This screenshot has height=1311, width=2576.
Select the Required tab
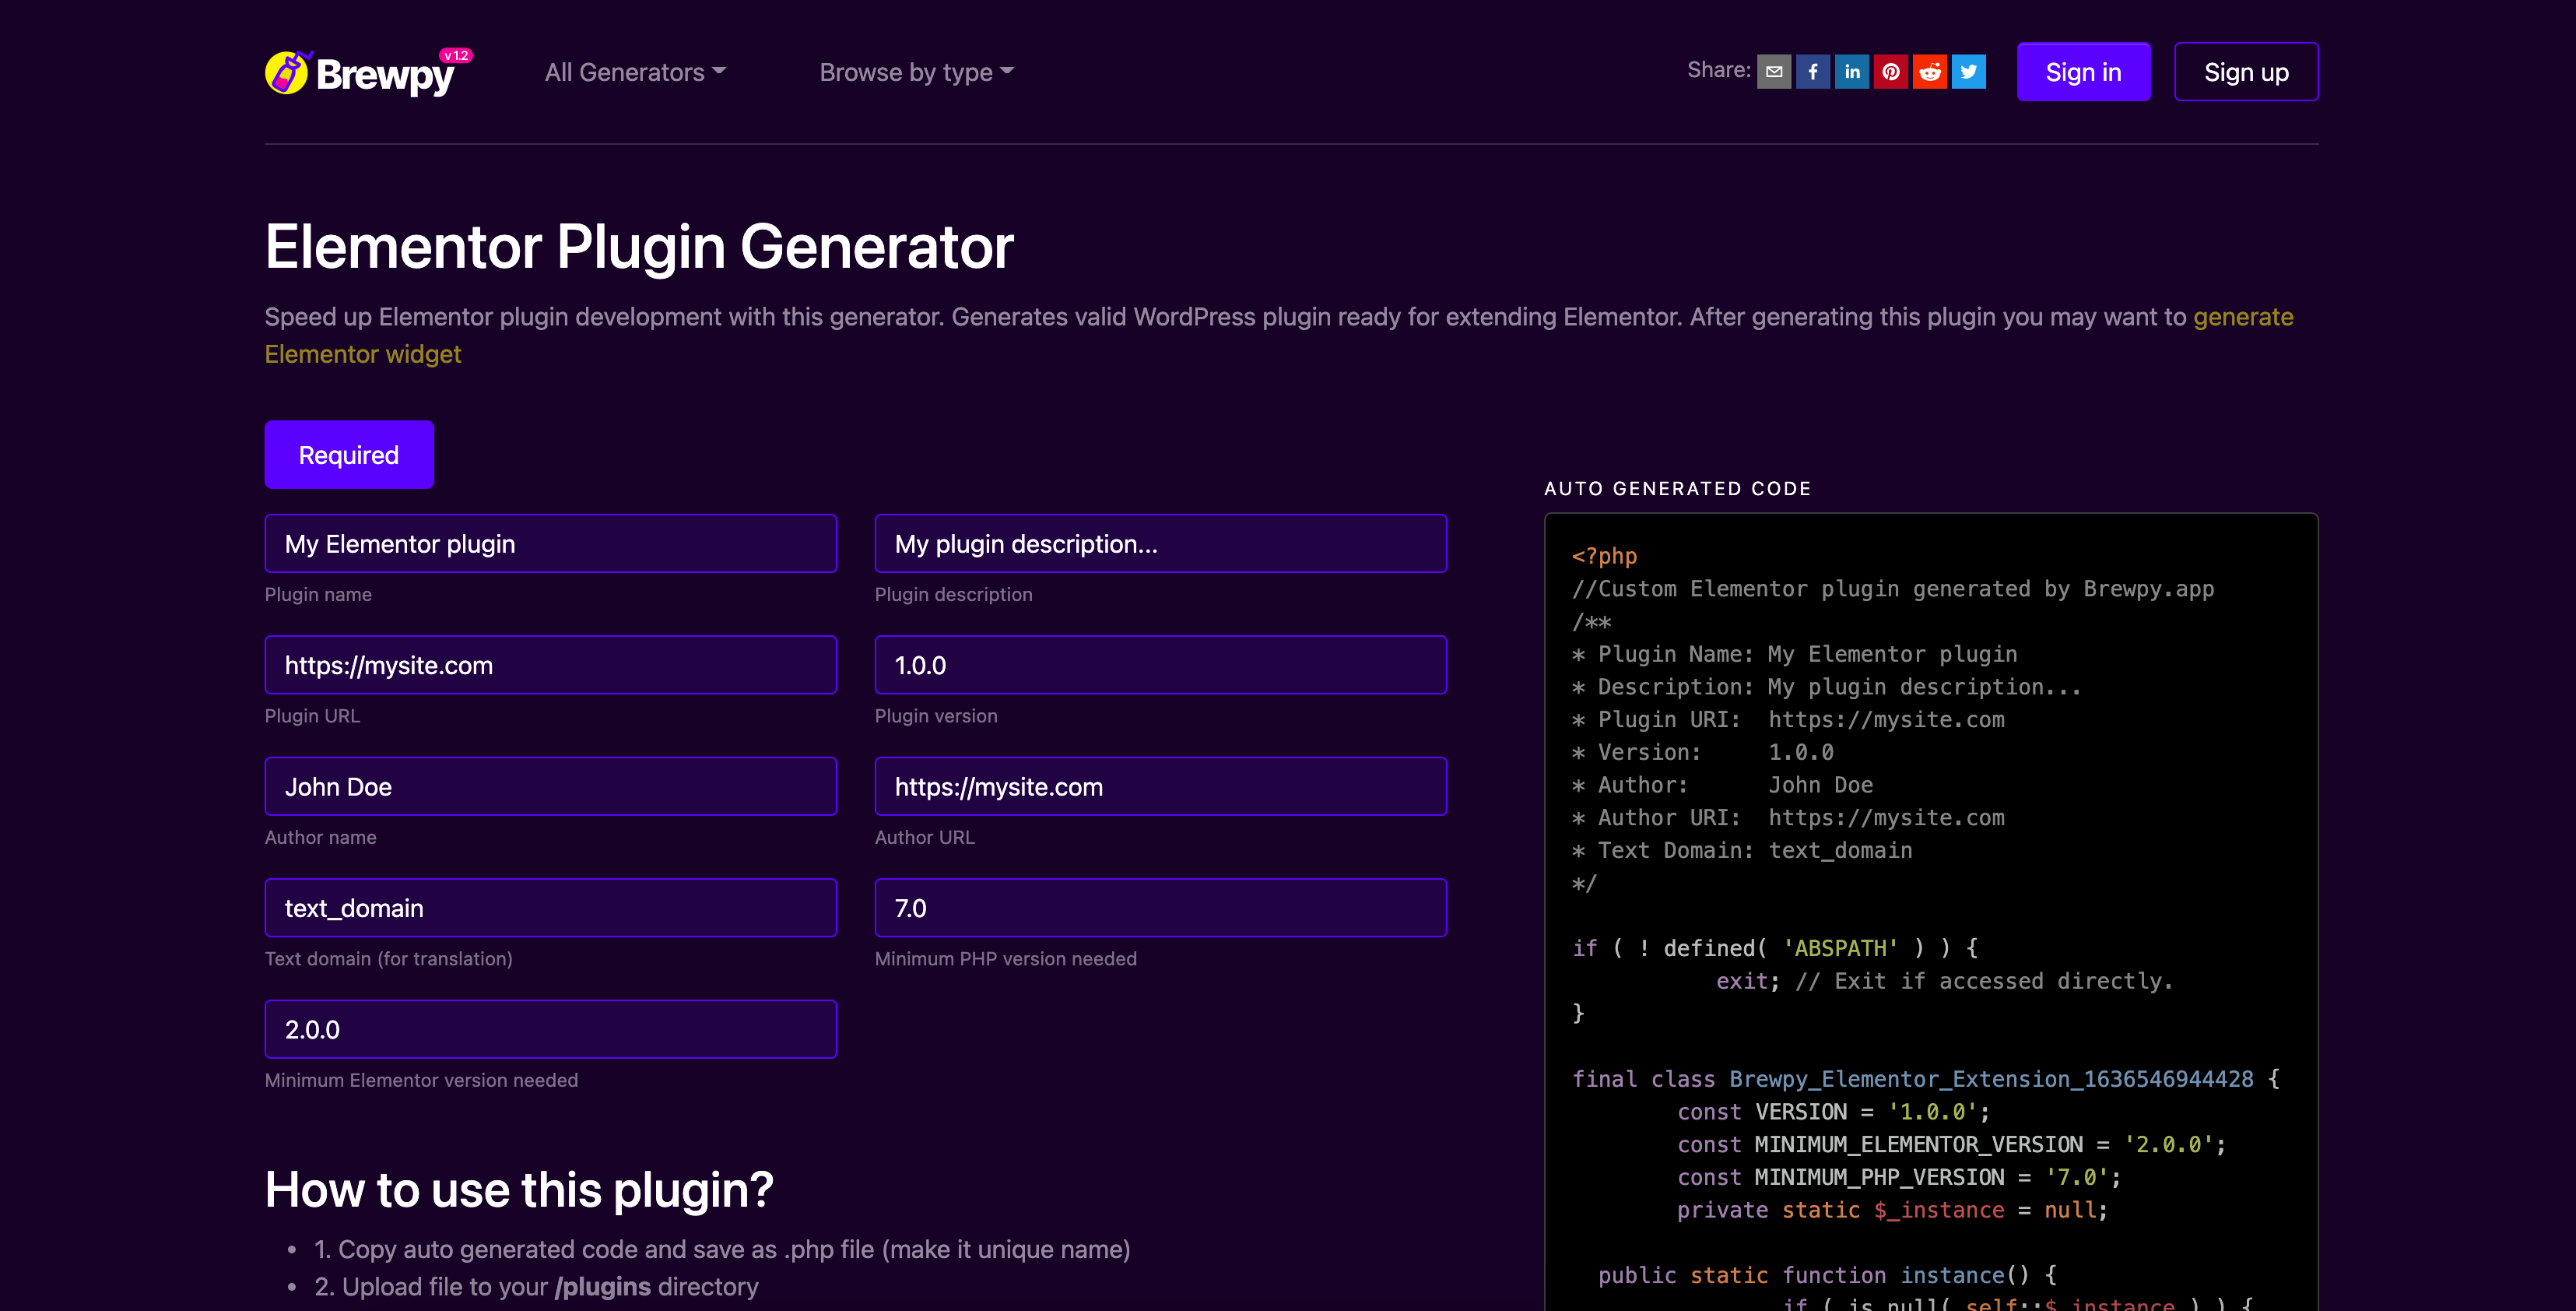click(x=349, y=455)
